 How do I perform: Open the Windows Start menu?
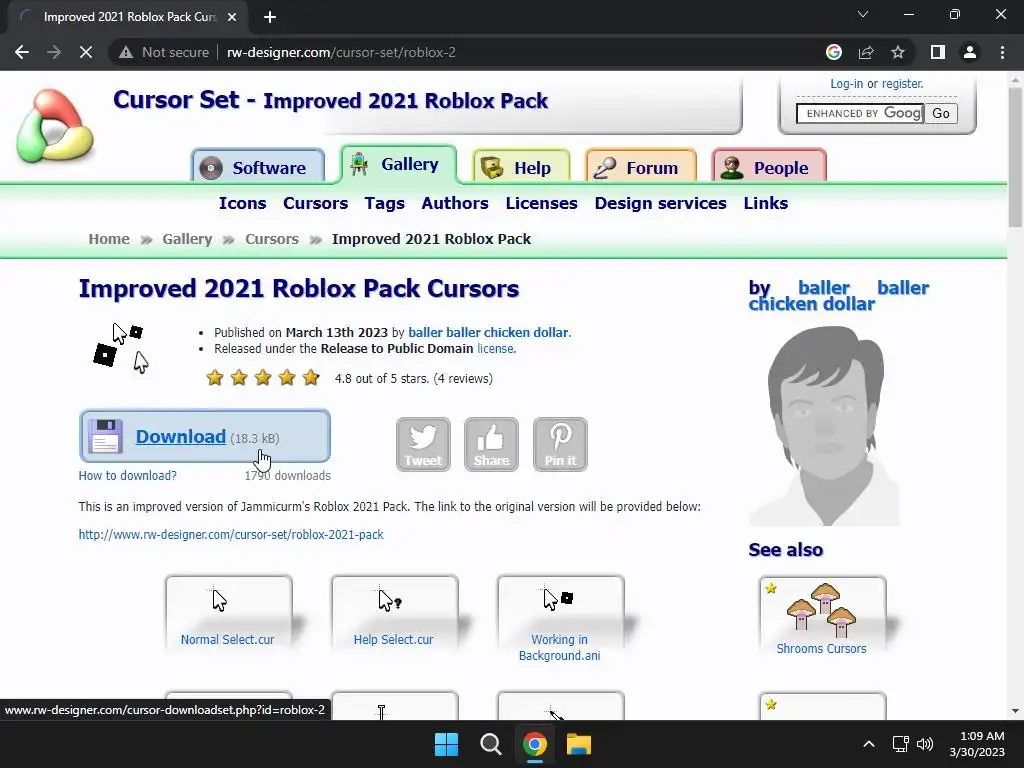[447, 744]
